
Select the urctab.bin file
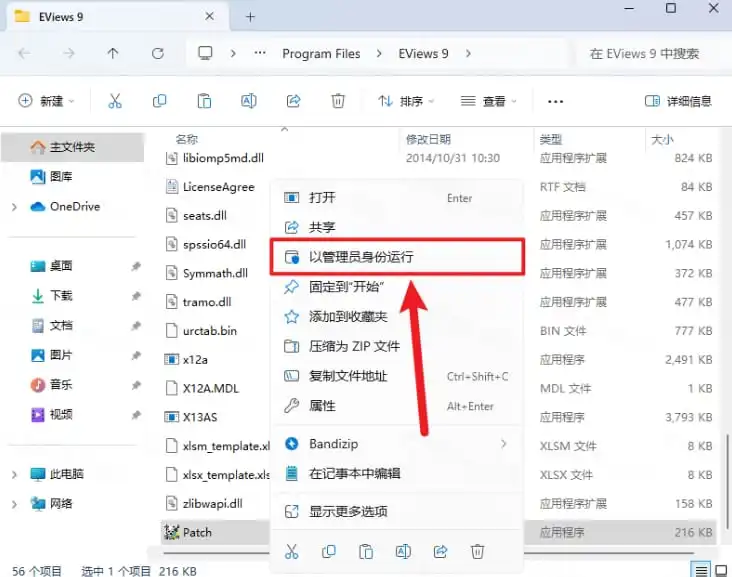[210, 331]
